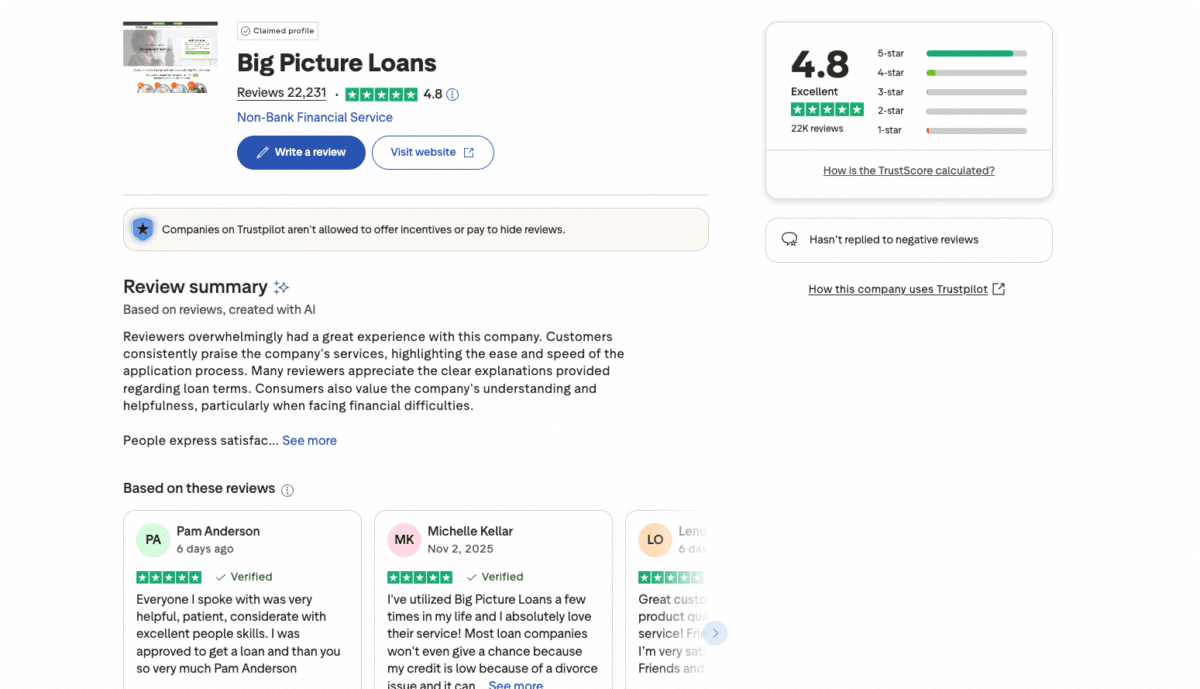The width and height of the screenshot is (1200, 689).
Task: Open "How this company uses Trustpilot"
Action: click(x=898, y=289)
